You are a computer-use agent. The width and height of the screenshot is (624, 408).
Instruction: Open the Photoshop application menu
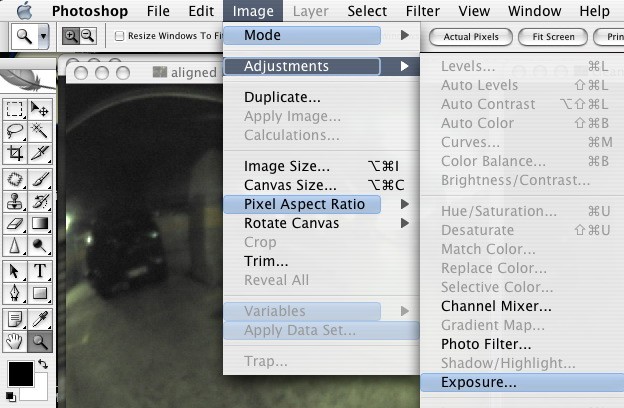pyautogui.click(x=90, y=11)
